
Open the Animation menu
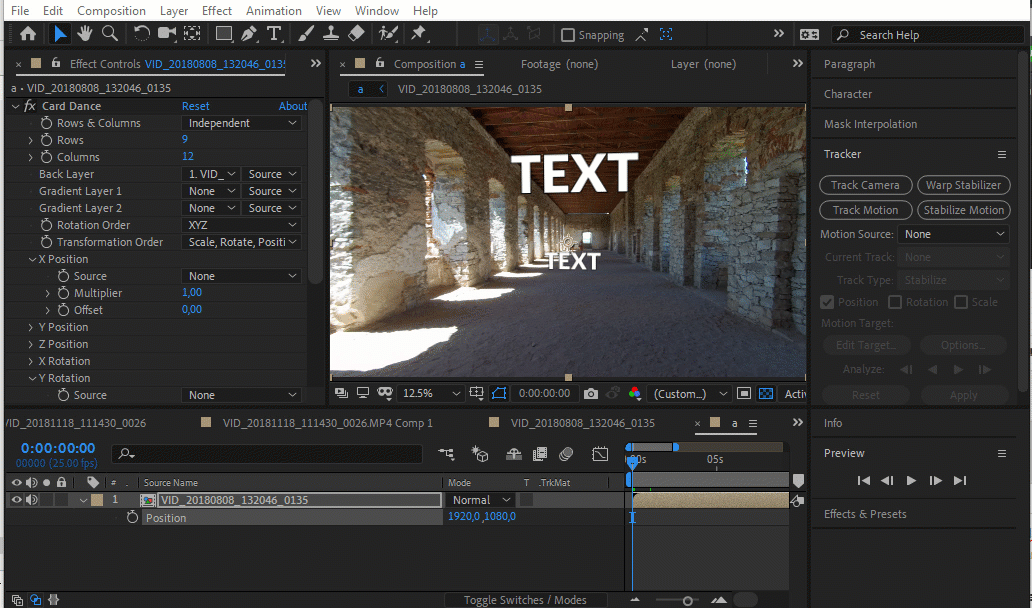tap(273, 11)
